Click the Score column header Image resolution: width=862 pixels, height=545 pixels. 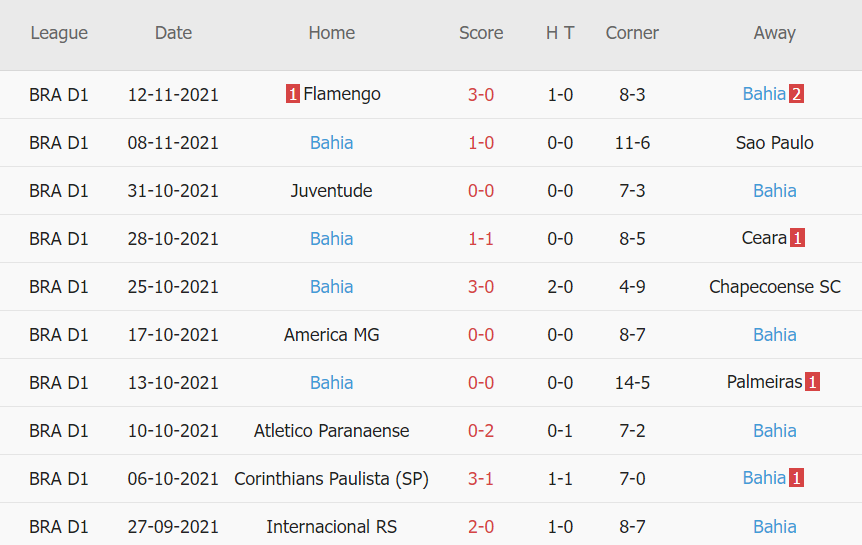coord(481,33)
